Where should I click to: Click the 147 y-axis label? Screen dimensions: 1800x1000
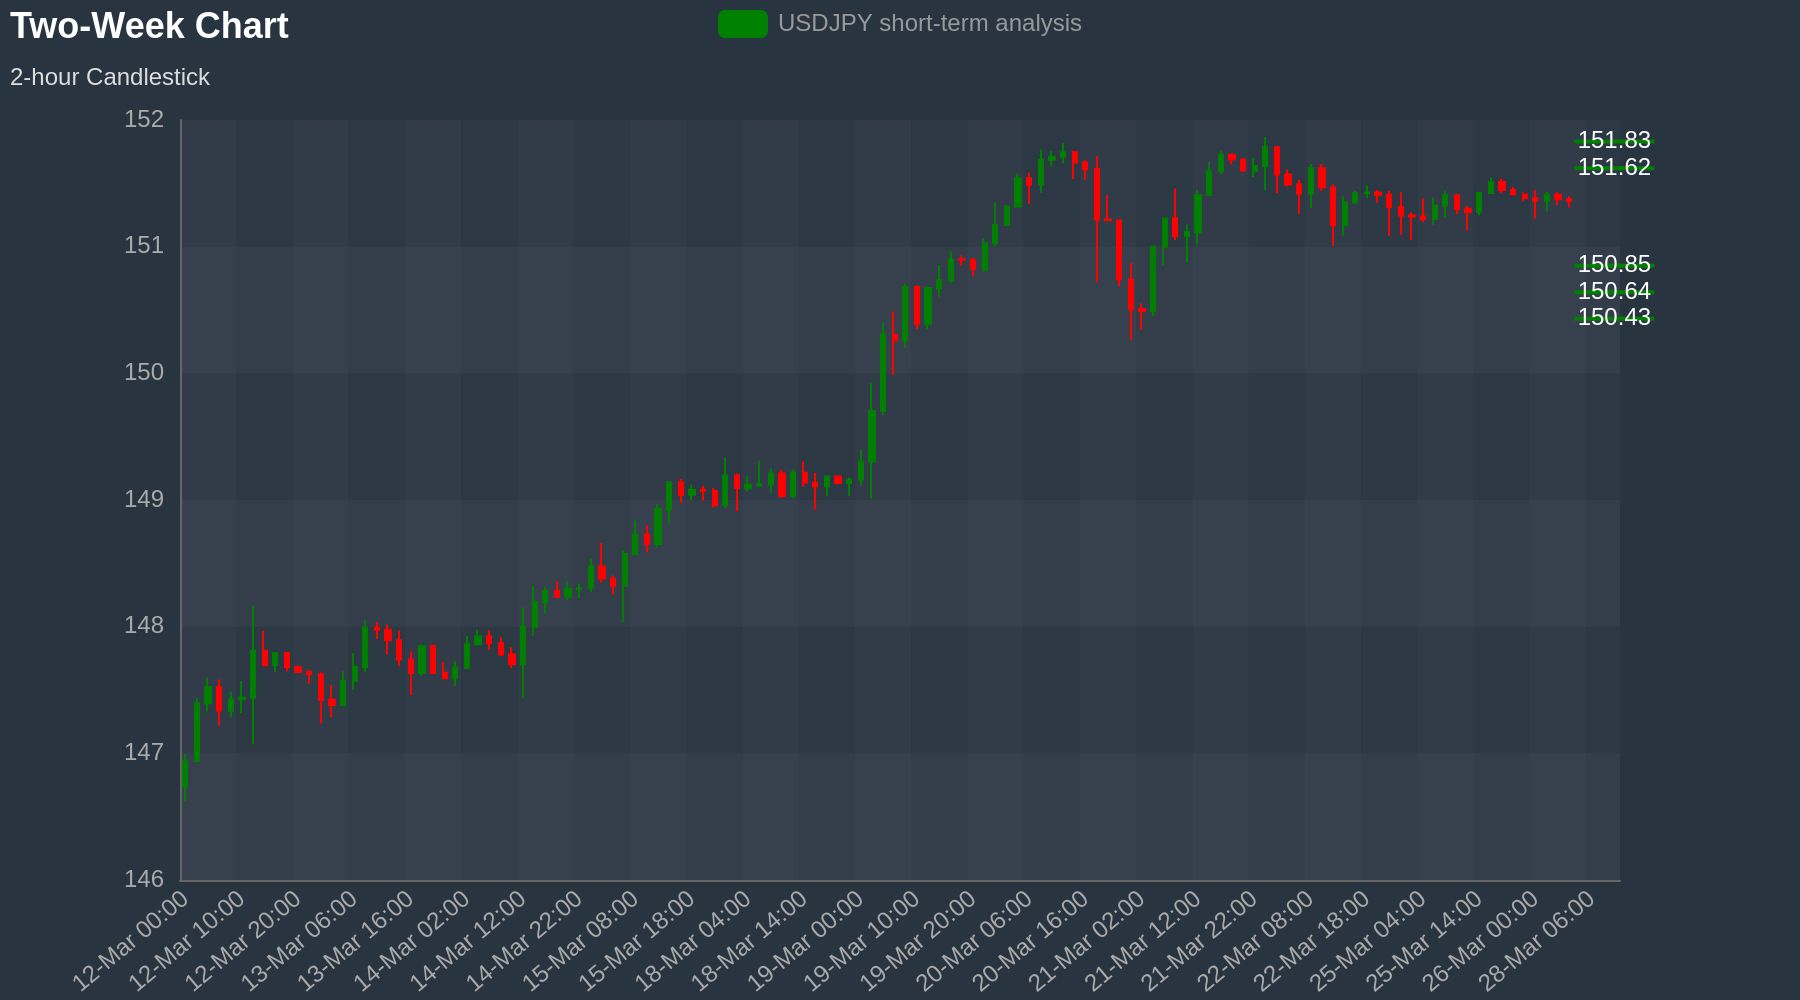click(144, 752)
